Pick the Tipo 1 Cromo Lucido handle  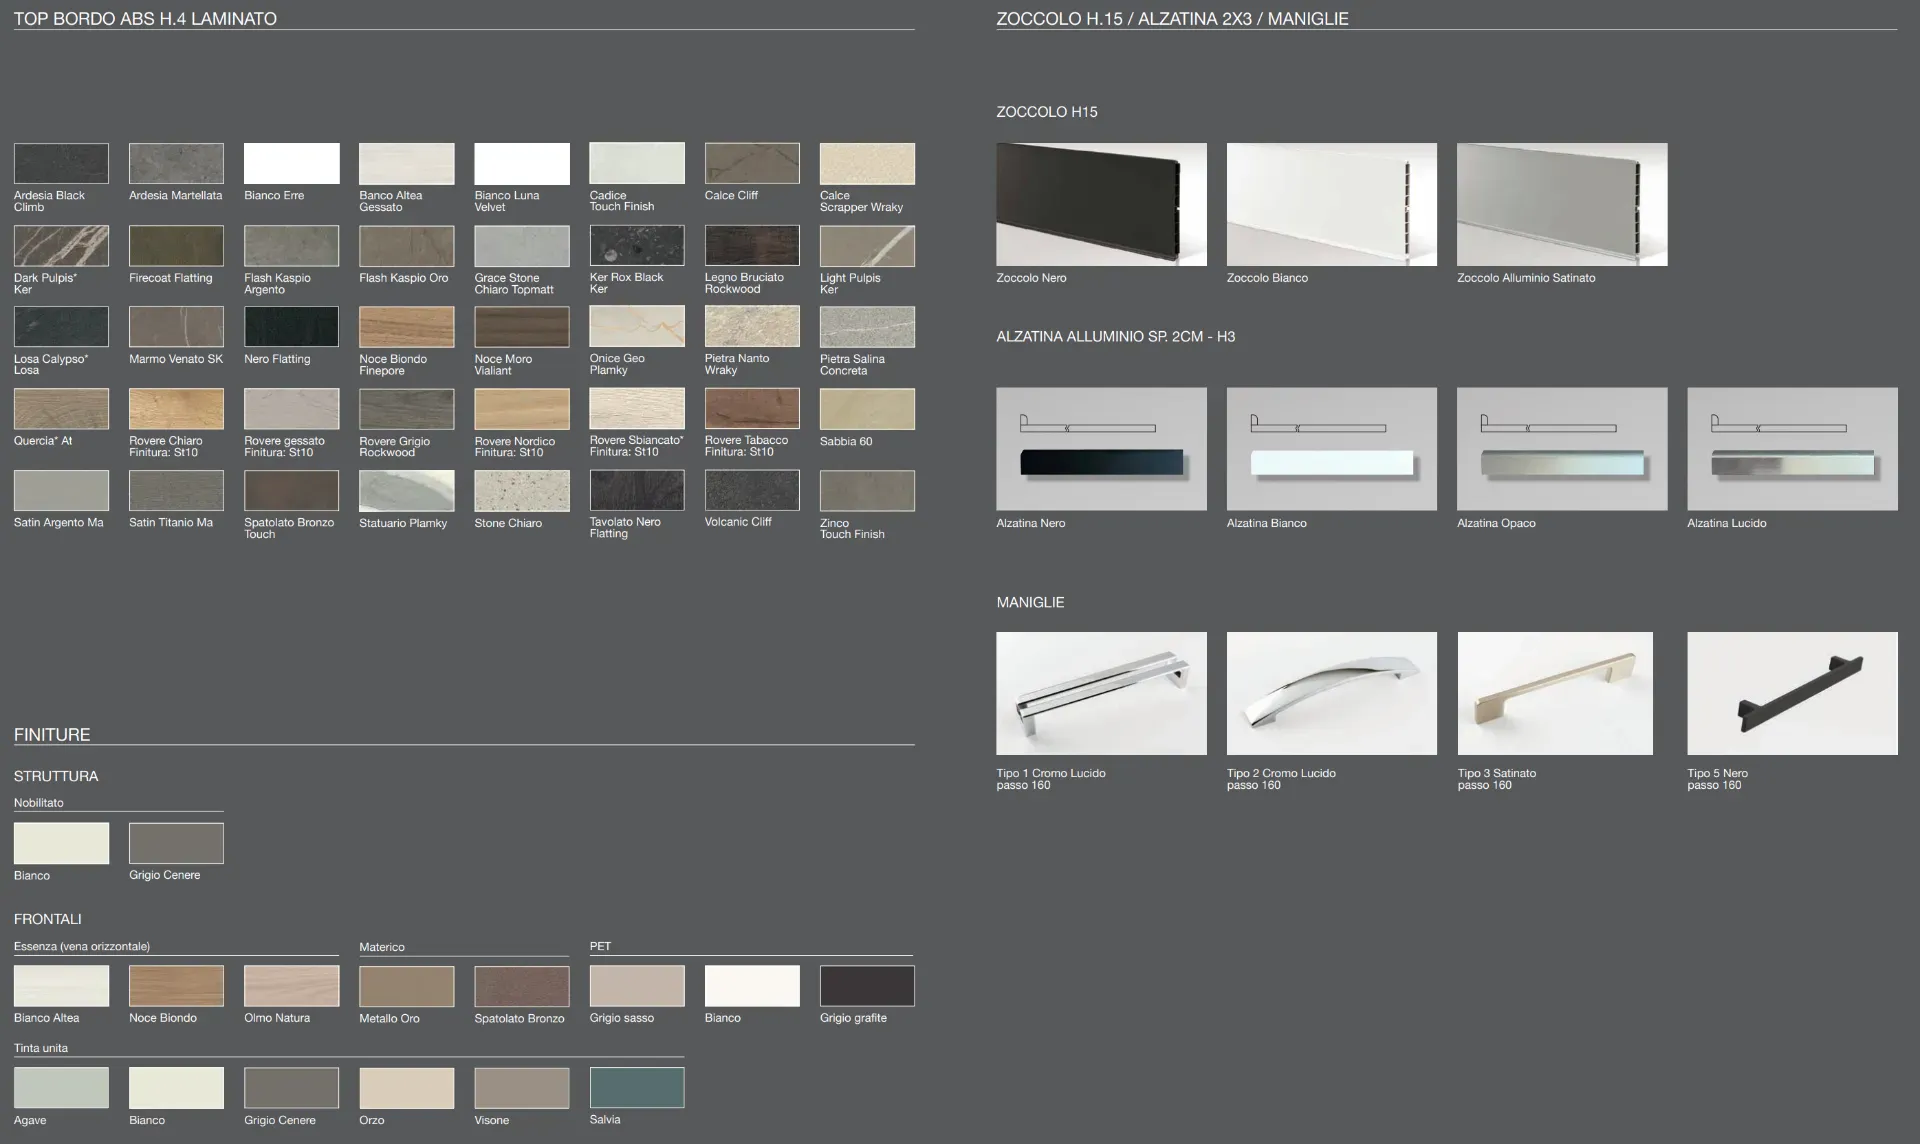click(x=1101, y=693)
